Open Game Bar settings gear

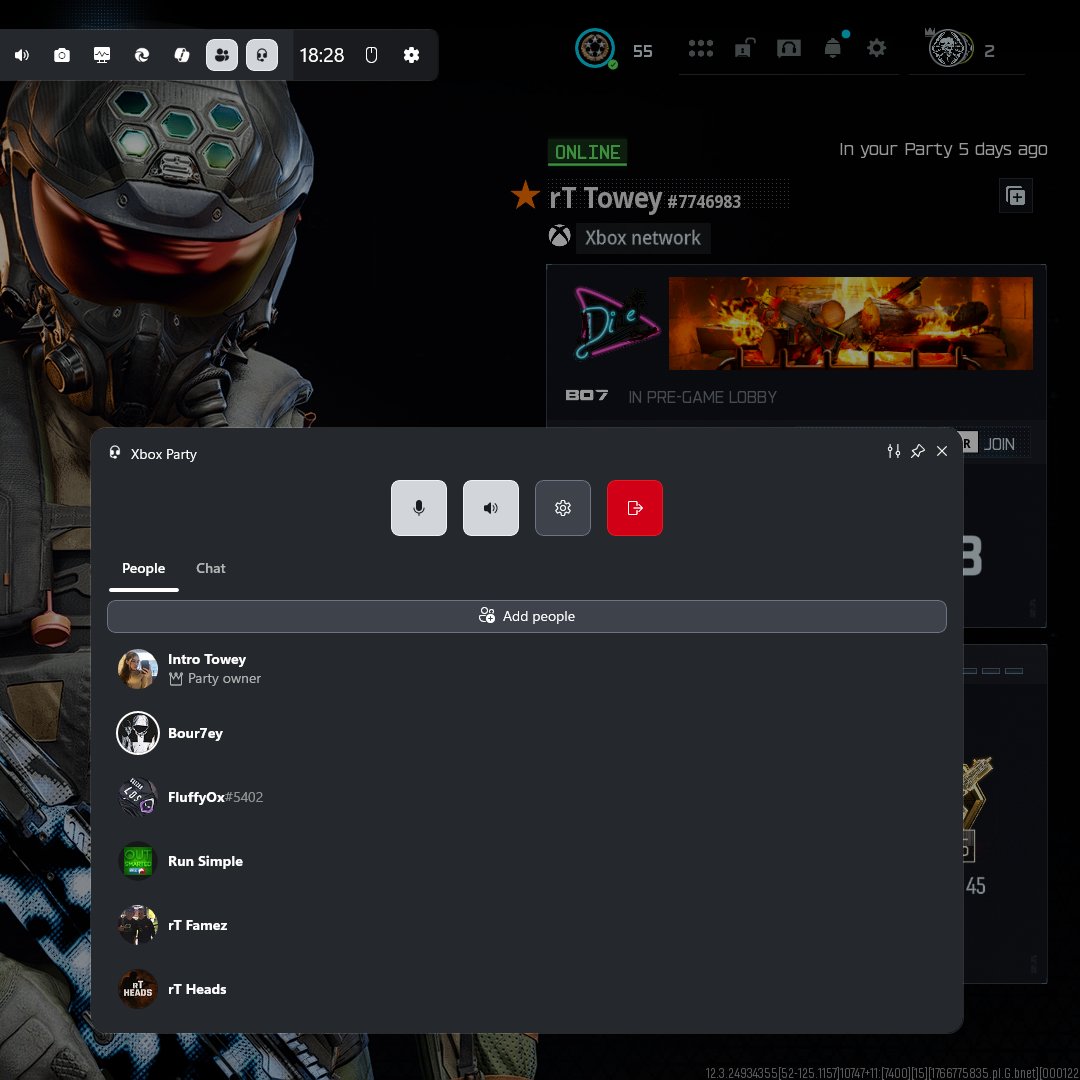click(x=411, y=55)
